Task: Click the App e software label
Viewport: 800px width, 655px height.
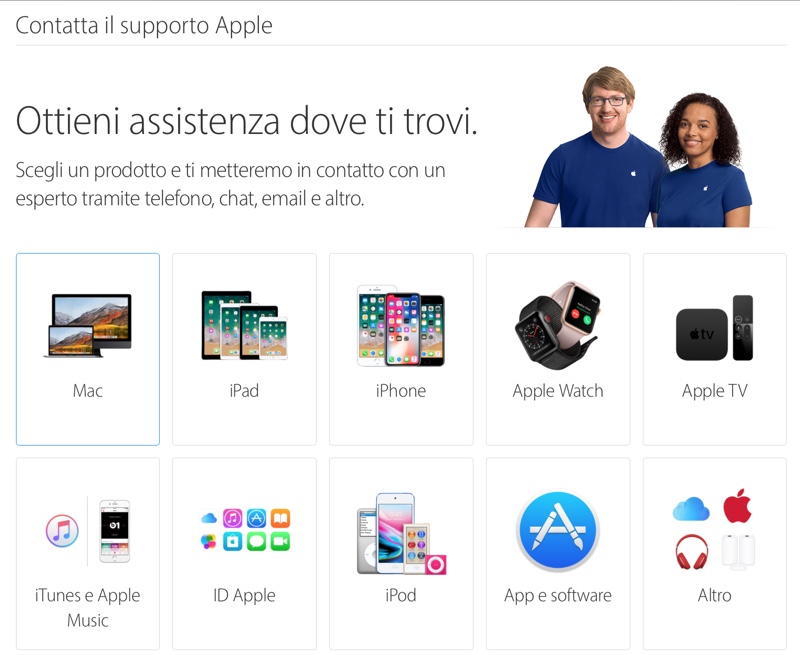Action: (558, 595)
